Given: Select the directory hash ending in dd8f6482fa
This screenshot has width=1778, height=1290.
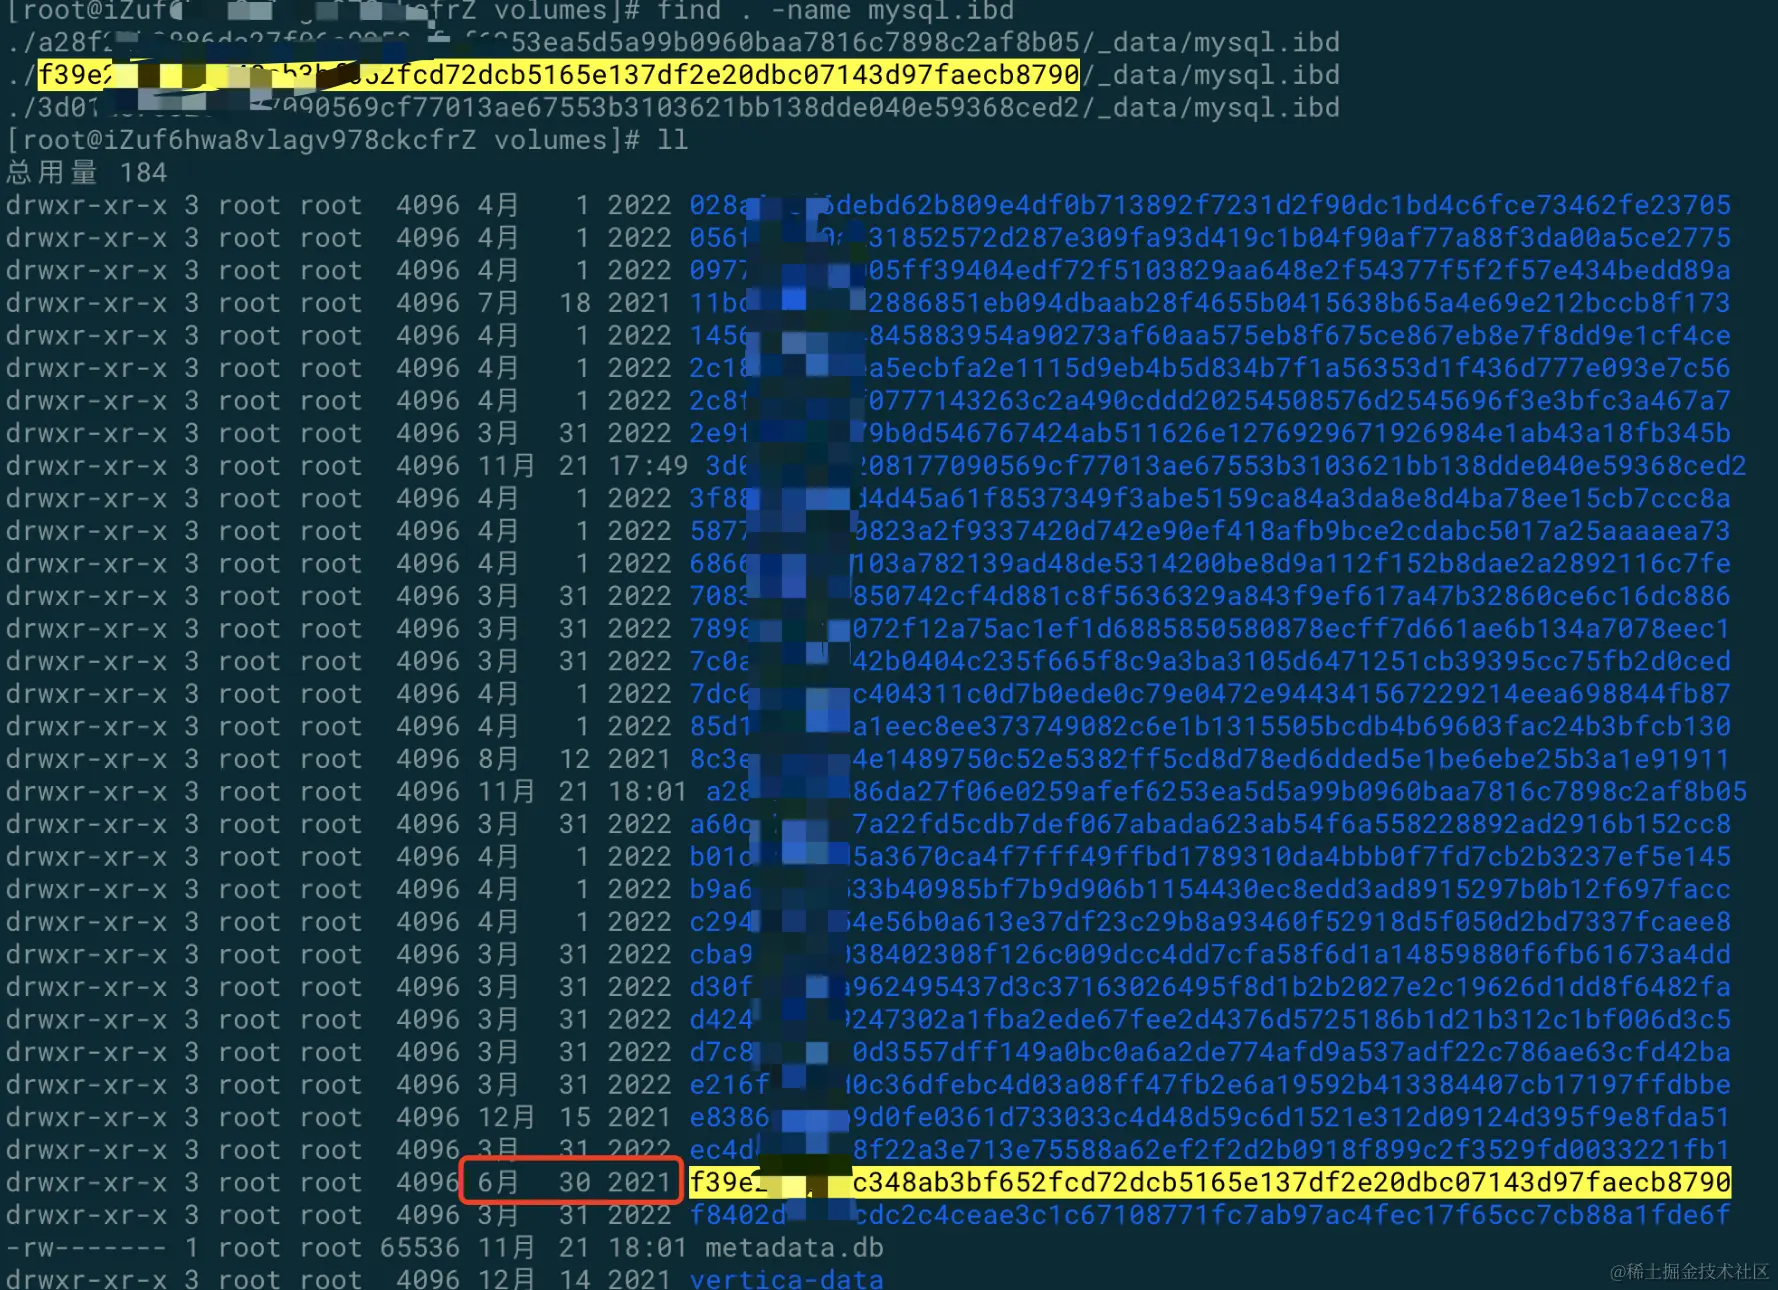Looking at the screenshot, I should pyautogui.click(x=1210, y=987).
